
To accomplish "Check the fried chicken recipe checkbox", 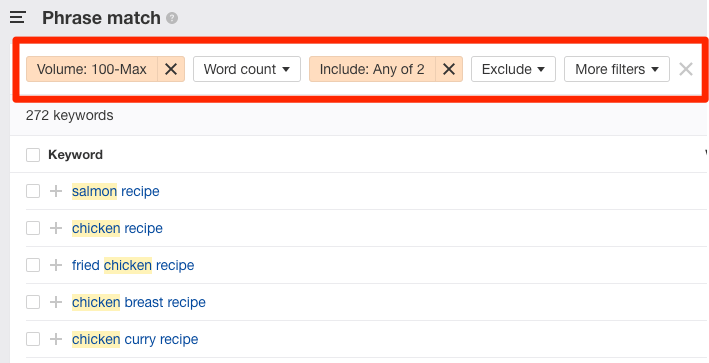I will click(x=33, y=265).
